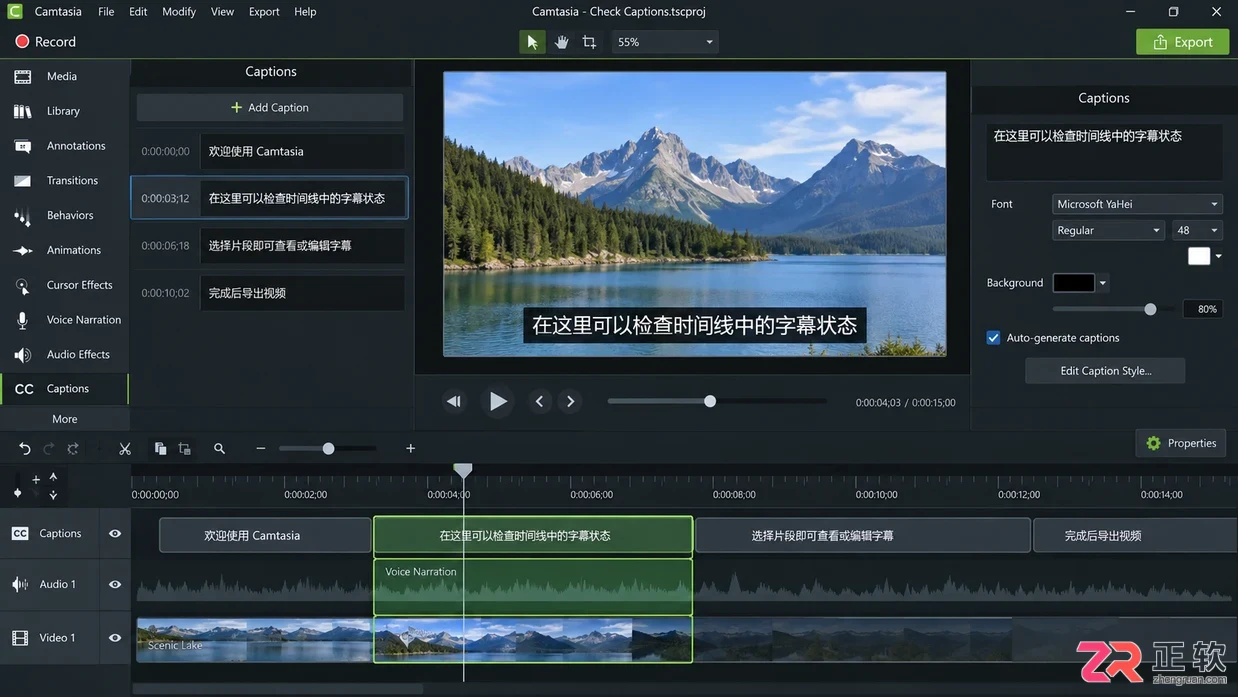Viewport: 1238px width, 697px height.
Task: Select the Voice Narration audio clip
Action: (533, 587)
